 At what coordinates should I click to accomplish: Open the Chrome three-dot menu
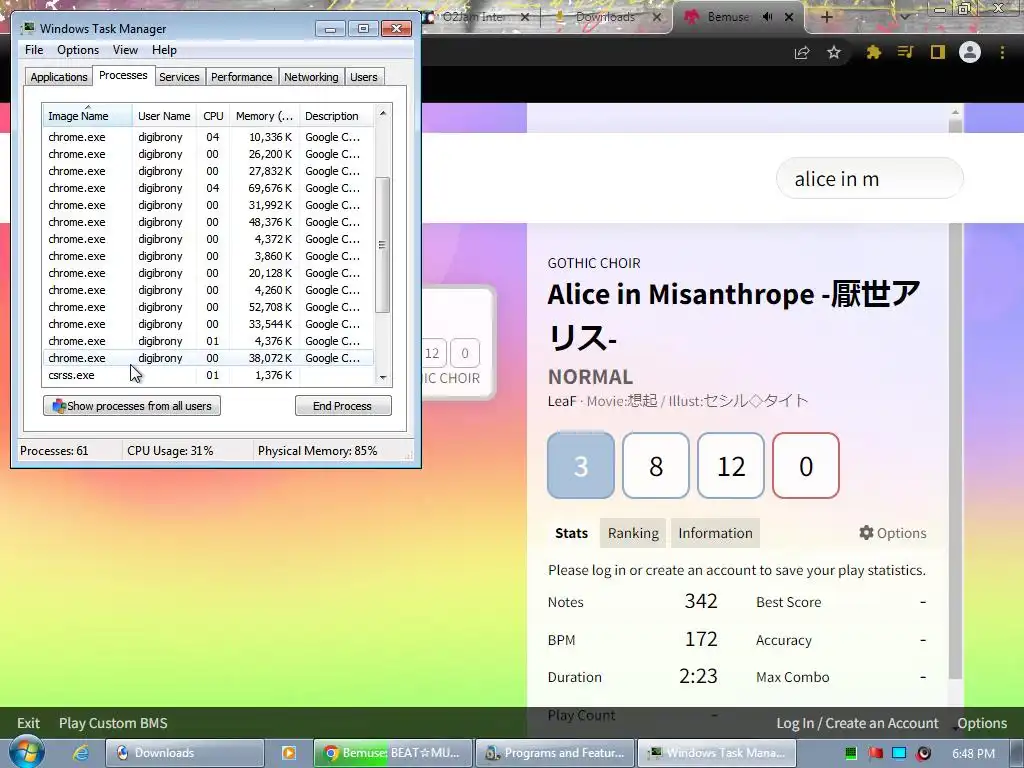(x=1002, y=52)
